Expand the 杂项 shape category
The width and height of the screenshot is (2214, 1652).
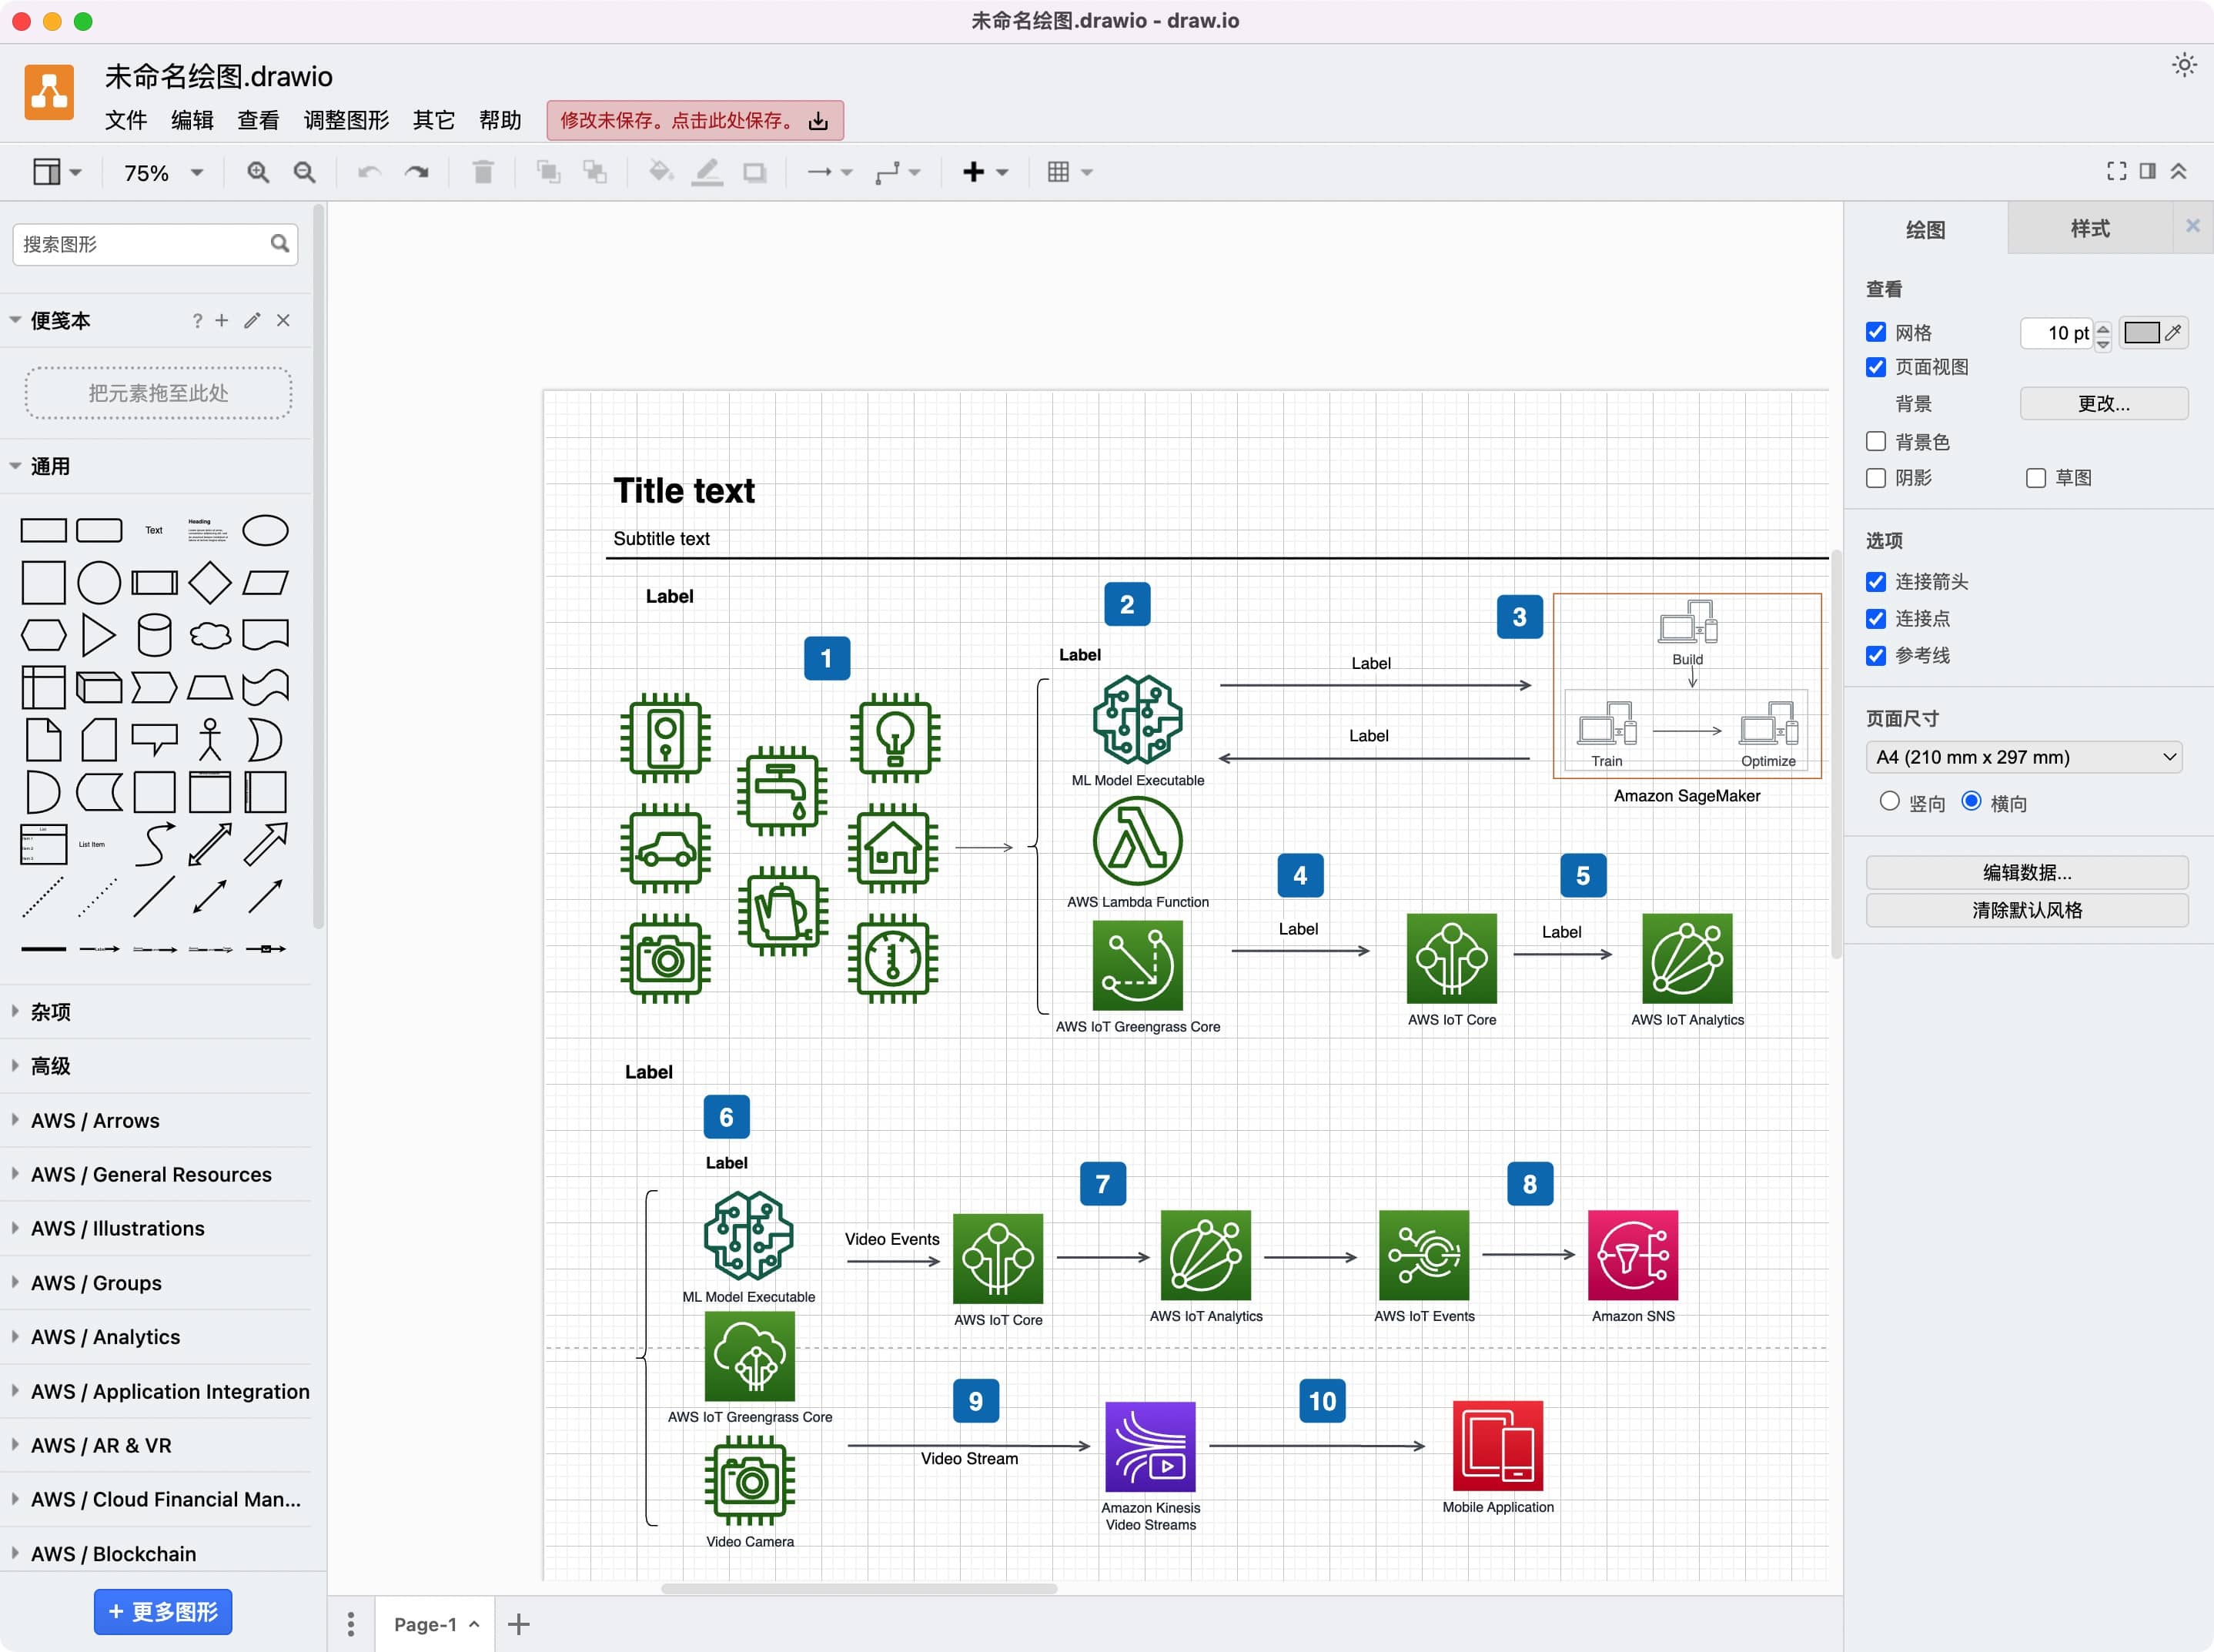click(x=155, y=1012)
